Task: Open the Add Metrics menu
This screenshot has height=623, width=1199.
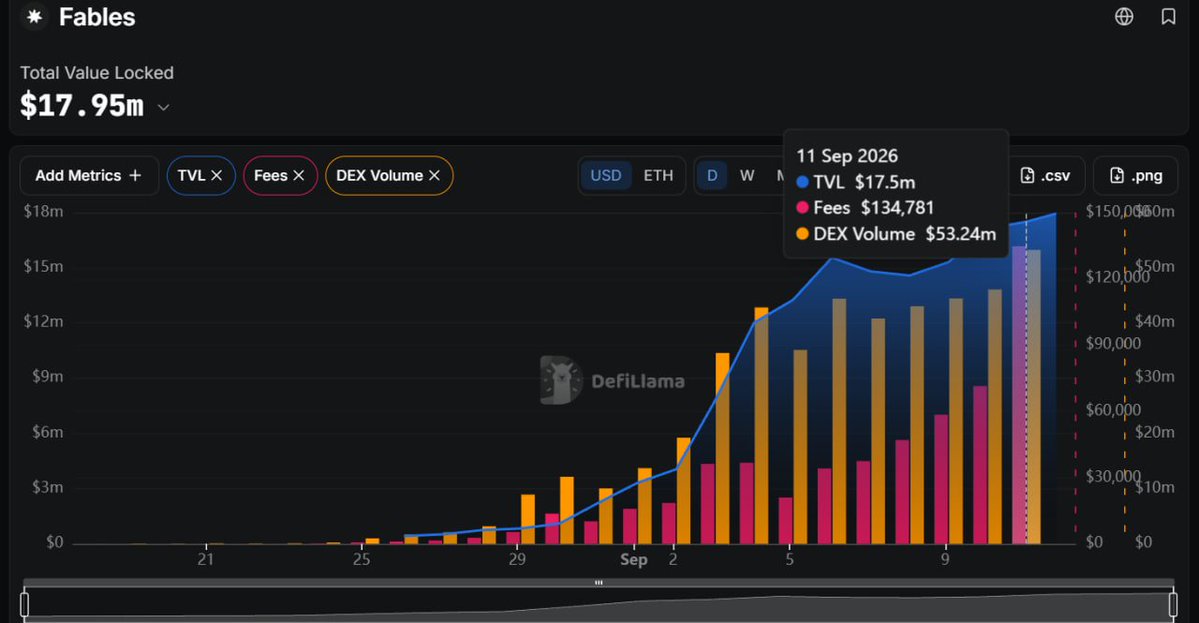Action: click(89, 176)
